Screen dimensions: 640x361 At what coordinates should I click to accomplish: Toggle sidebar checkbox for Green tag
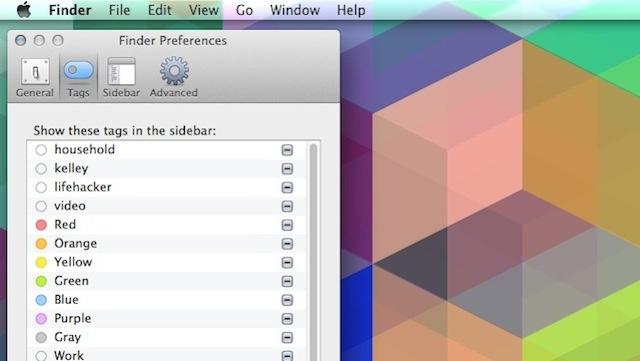pyautogui.click(x=287, y=281)
